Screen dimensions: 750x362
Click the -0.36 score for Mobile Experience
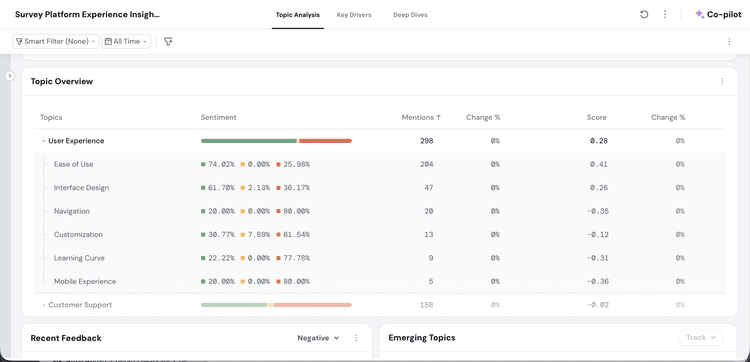point(597,281)
